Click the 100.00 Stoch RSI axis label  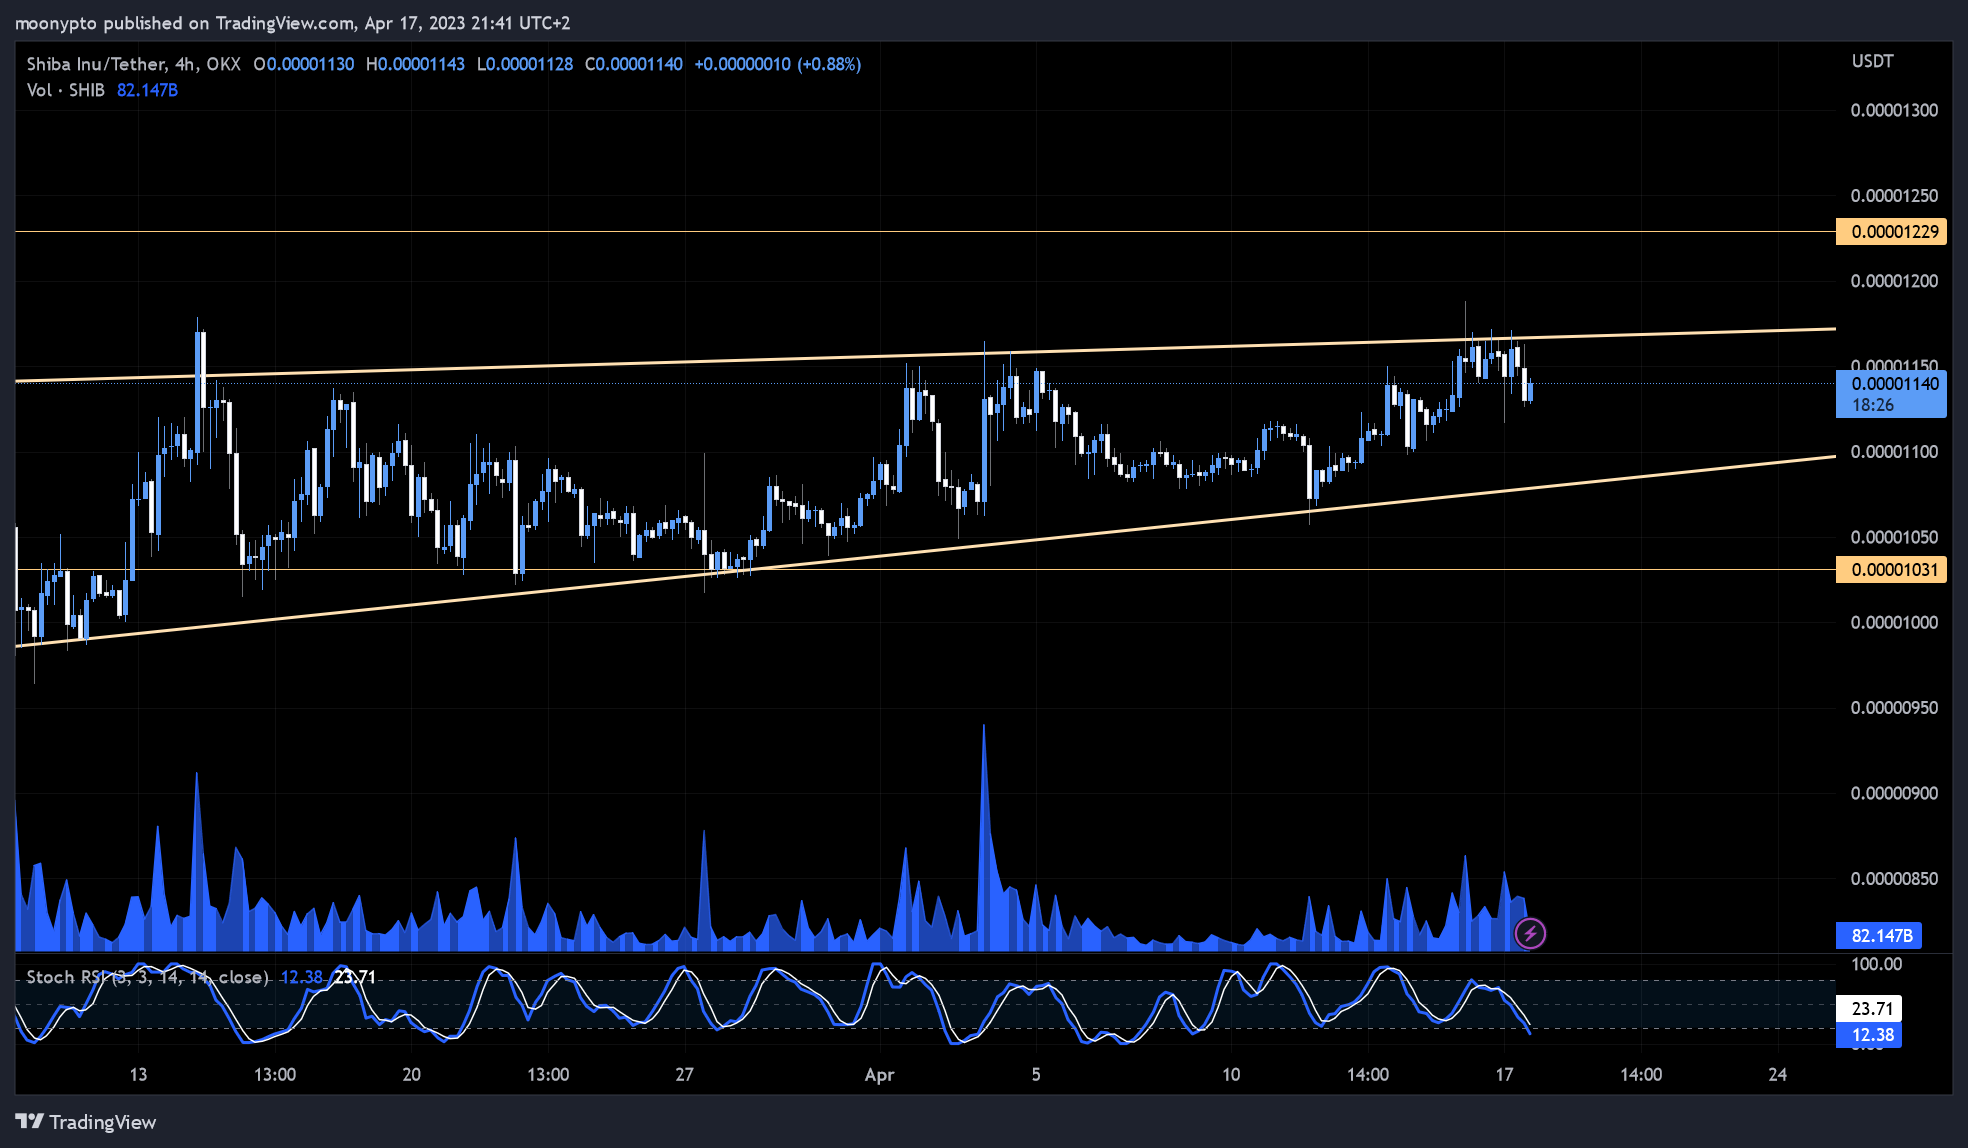(x=1877, y=964)
